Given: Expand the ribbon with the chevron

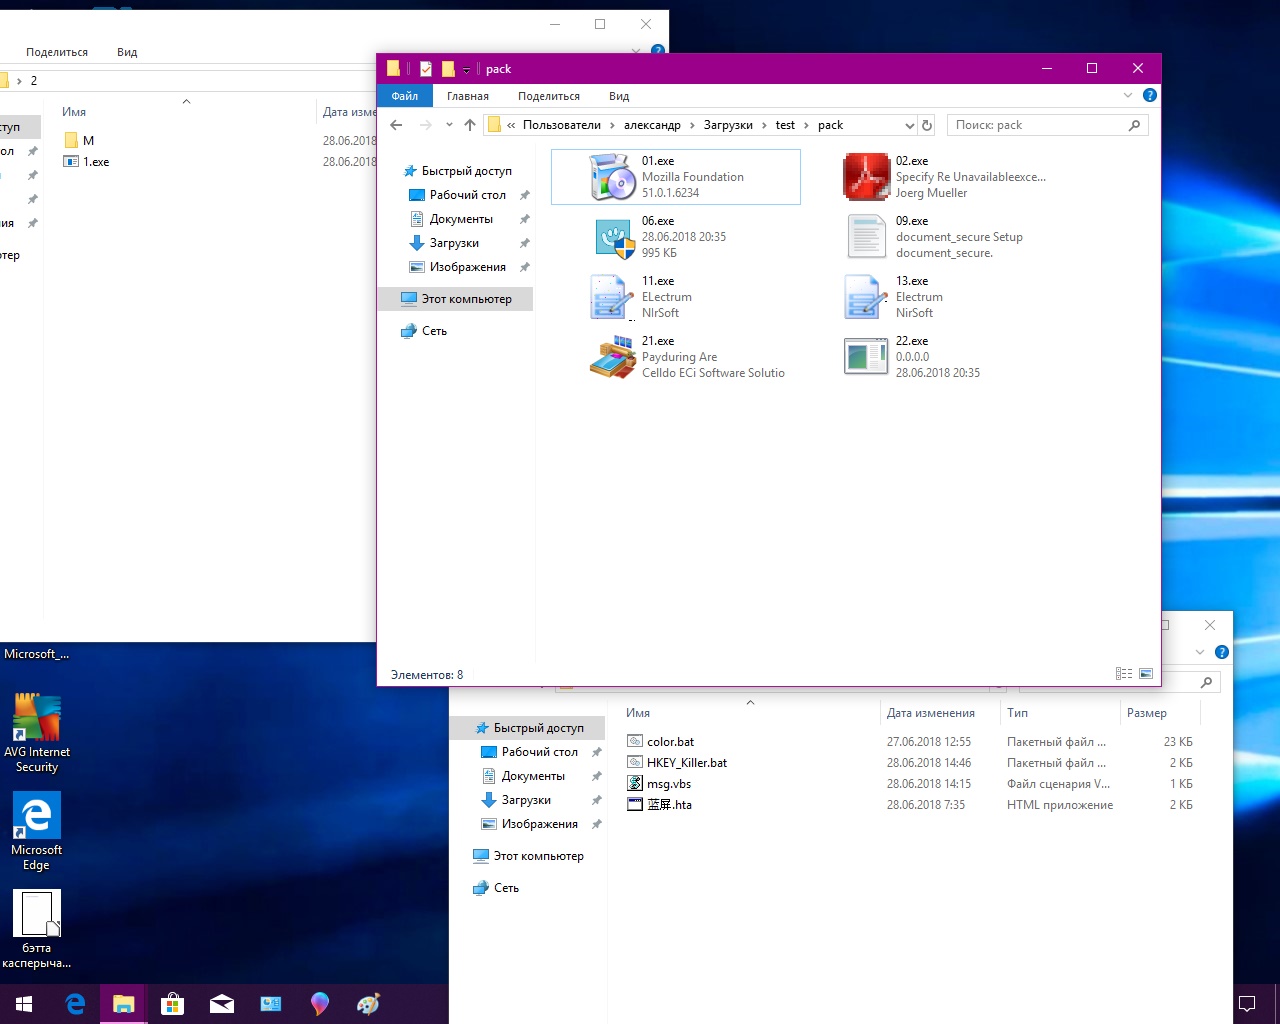Looking at the screenshot, I should (x=1128, y=96).
